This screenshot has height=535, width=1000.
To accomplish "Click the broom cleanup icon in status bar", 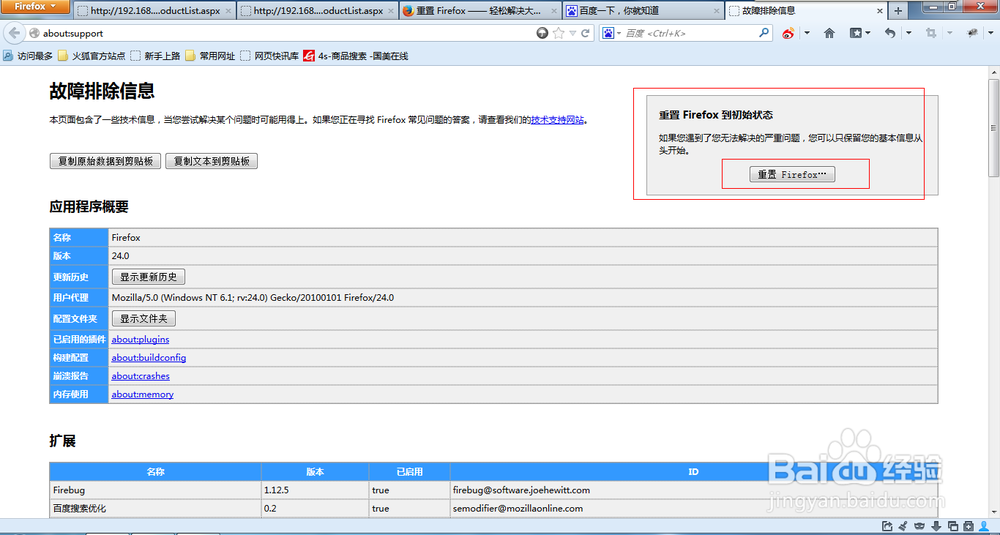I will 903,526.
